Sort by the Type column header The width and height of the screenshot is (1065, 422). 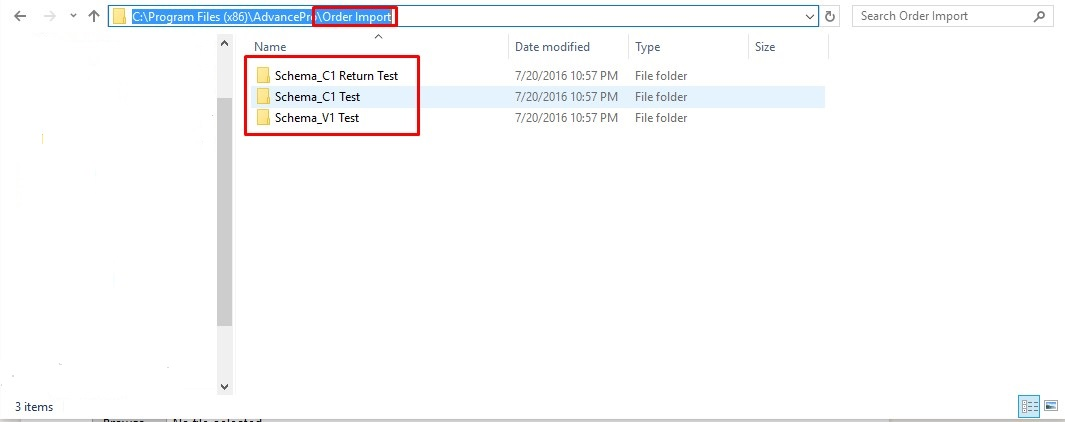point(648,47)
